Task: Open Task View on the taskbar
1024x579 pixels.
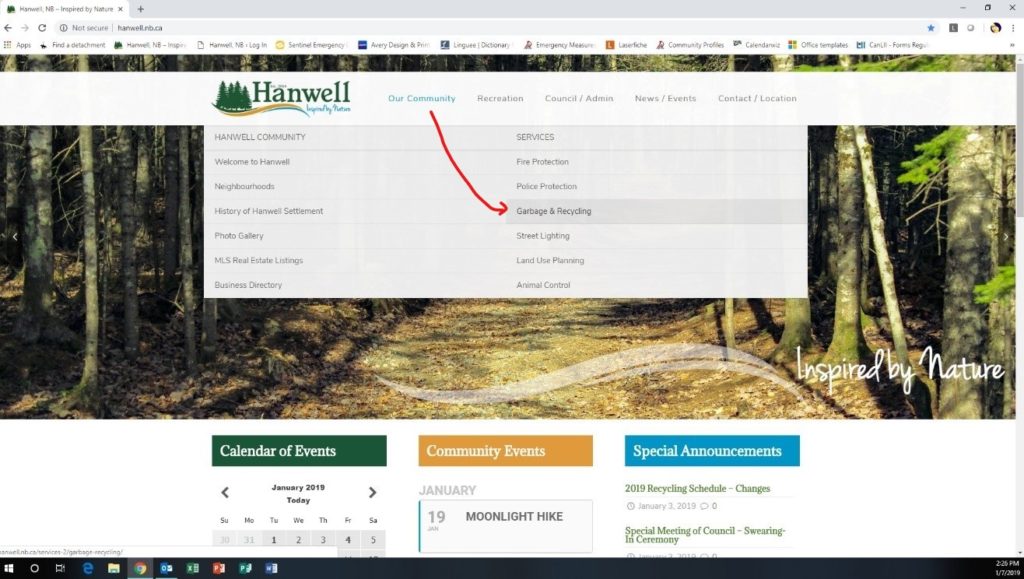Action: tap(60, 569)
